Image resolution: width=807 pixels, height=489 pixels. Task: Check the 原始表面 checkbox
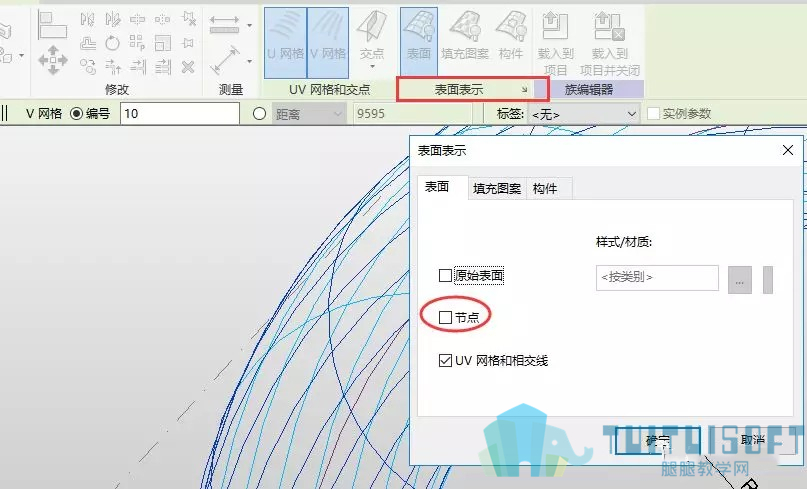coord(445,275)
